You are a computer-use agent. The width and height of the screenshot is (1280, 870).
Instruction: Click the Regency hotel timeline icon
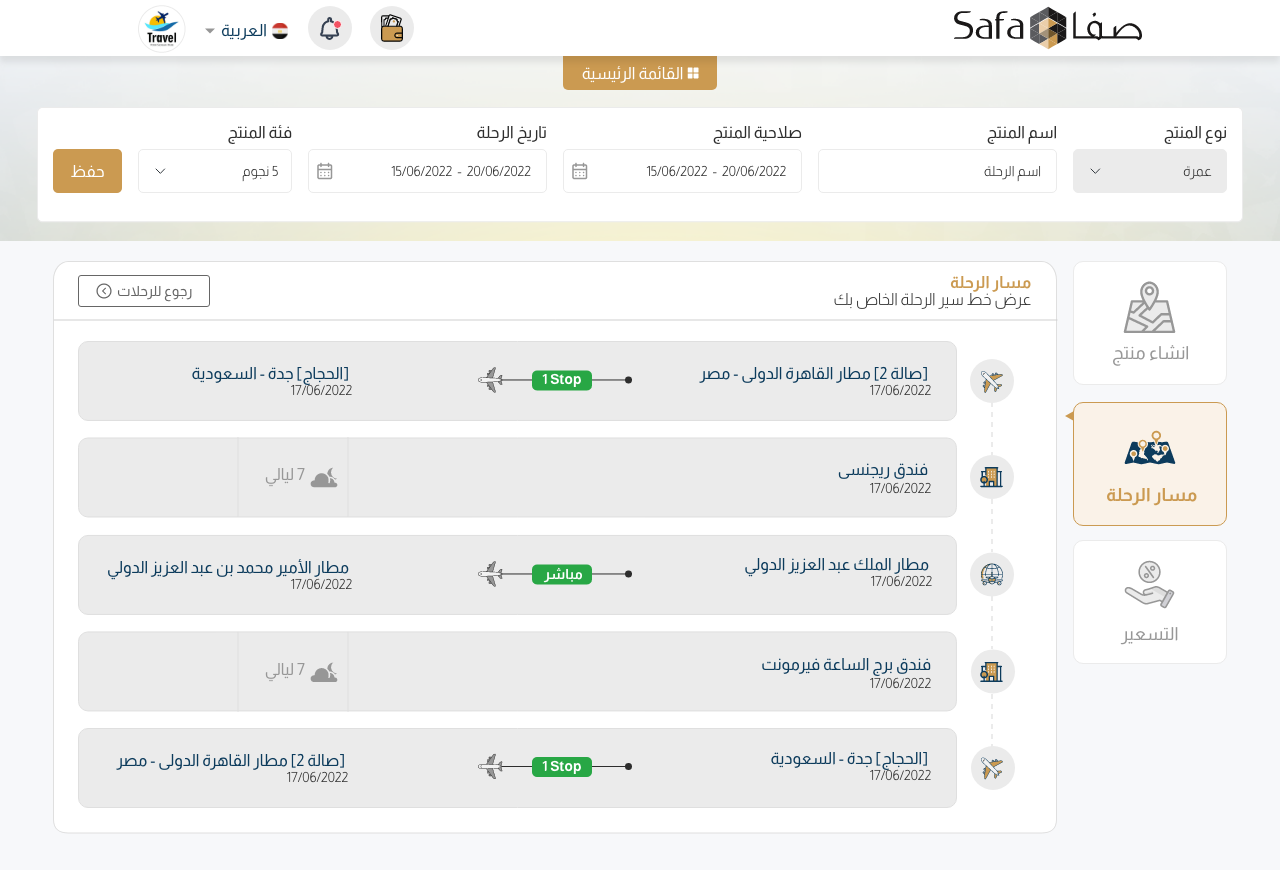point(992,477)
